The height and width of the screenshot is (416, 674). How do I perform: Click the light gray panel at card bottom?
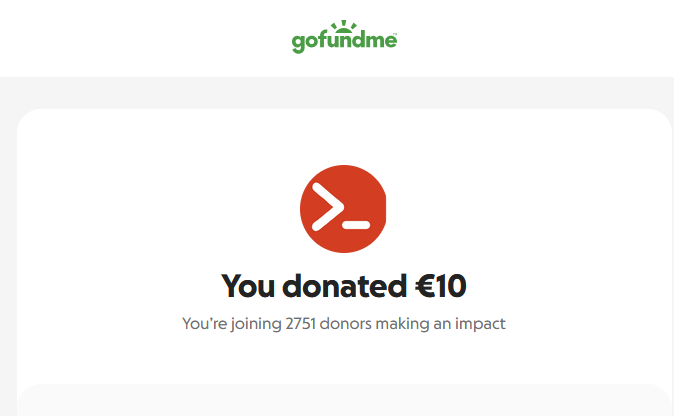(344, 400)
